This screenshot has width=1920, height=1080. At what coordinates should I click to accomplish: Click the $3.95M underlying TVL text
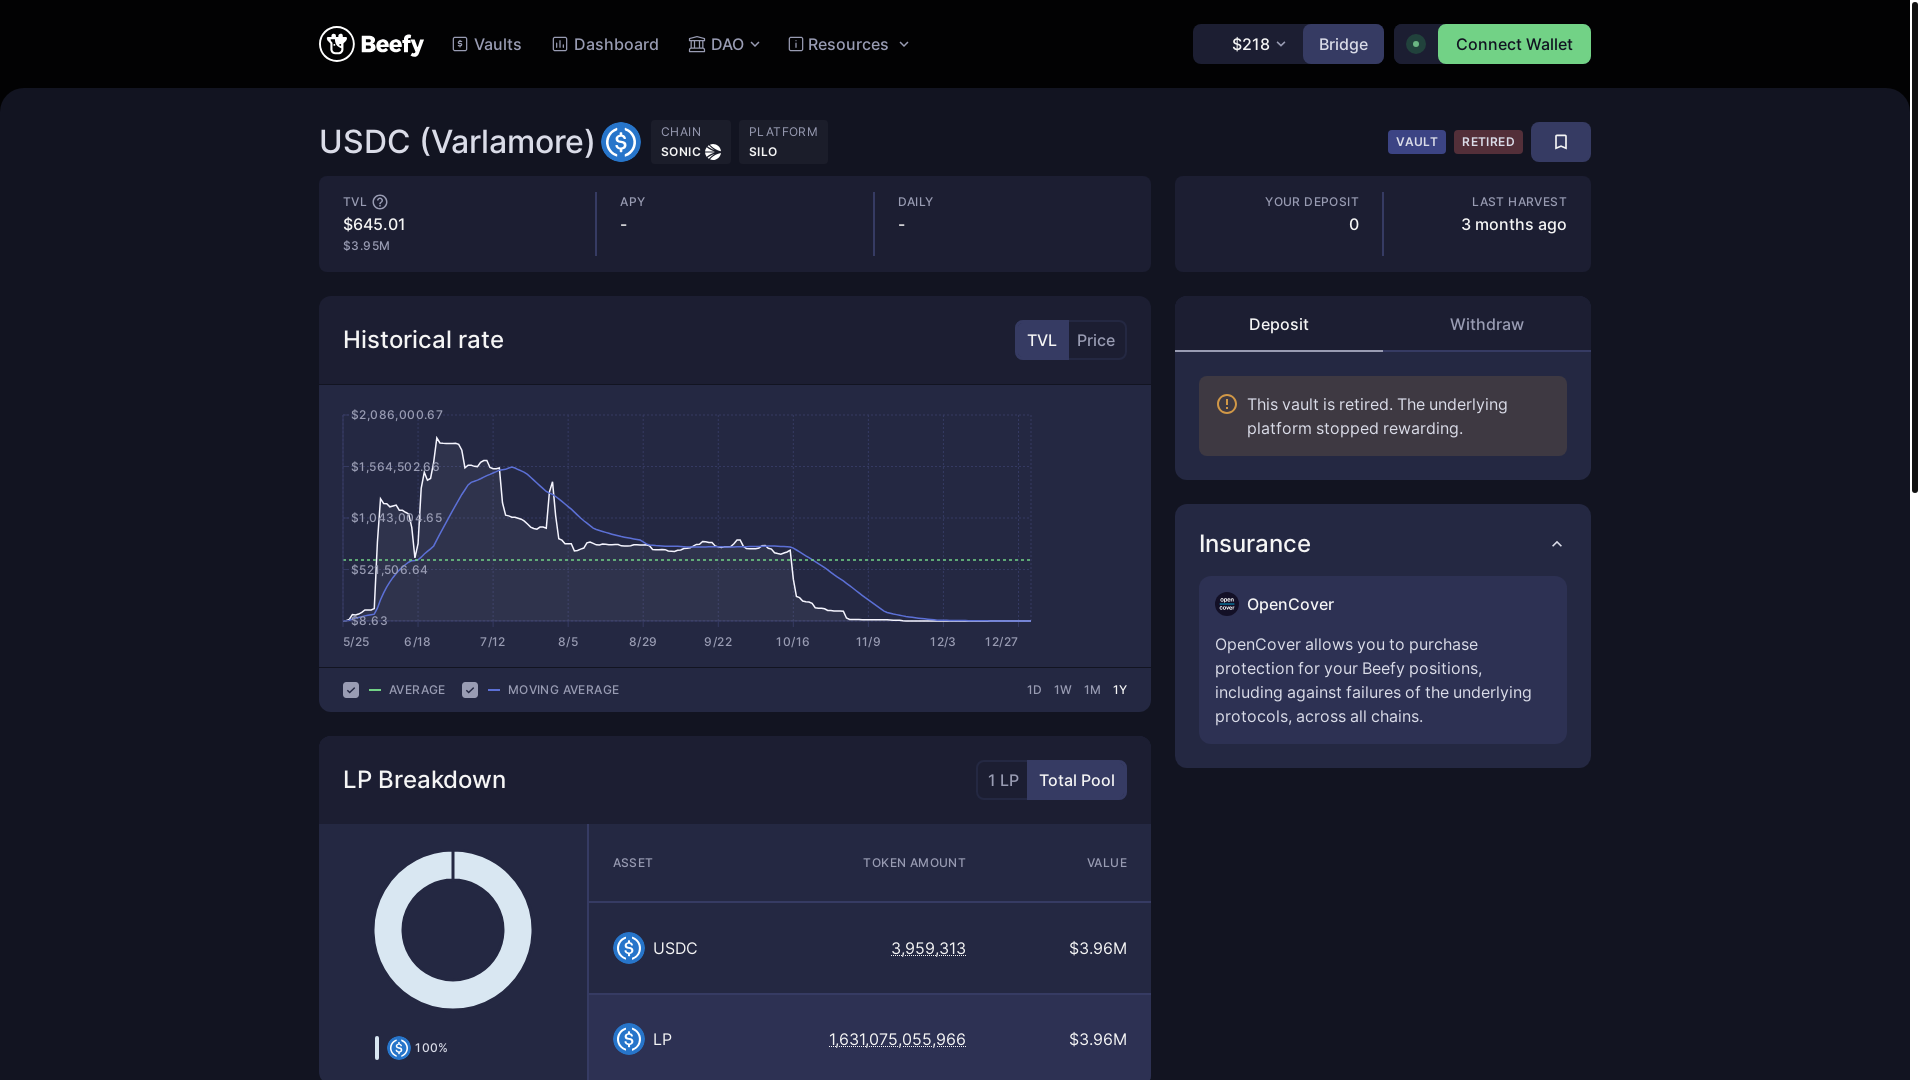point(366,246)
